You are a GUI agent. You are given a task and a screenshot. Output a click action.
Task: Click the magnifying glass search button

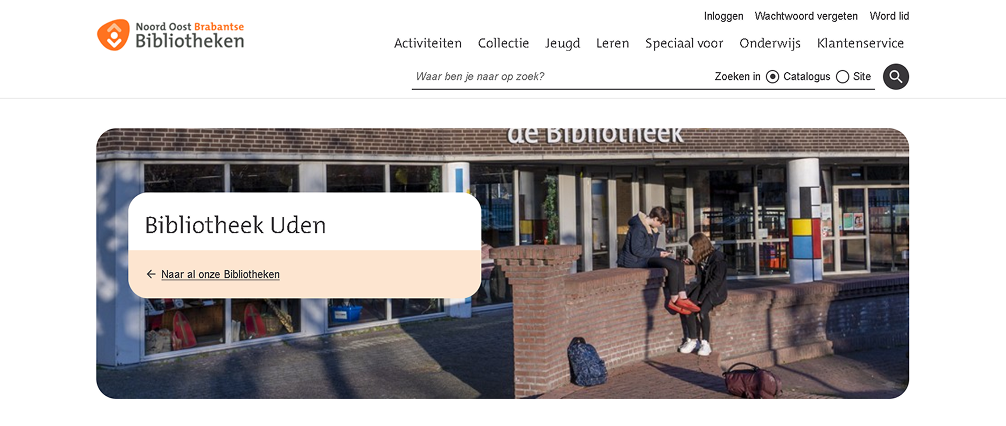(896, 77)
